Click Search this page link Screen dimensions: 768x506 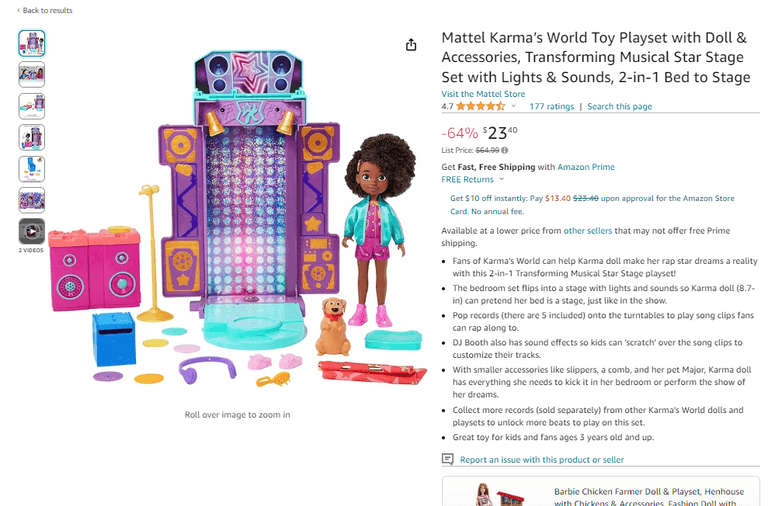619,106
